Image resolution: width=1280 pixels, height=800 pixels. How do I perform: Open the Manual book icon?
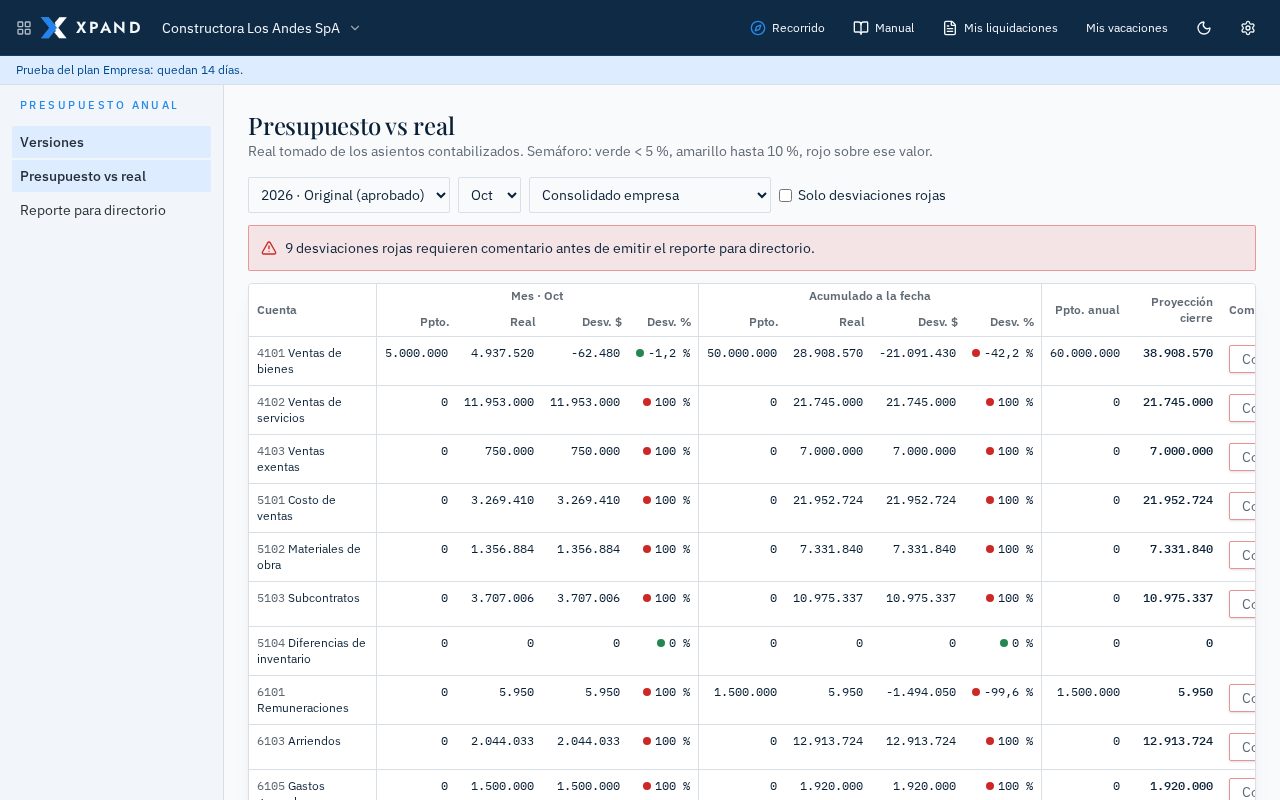(x=861, y=28)
